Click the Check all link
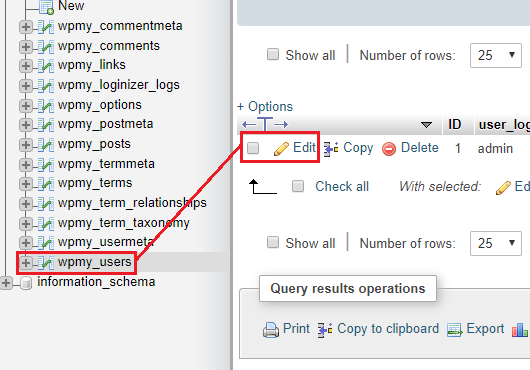 click(x=342, y=187)
